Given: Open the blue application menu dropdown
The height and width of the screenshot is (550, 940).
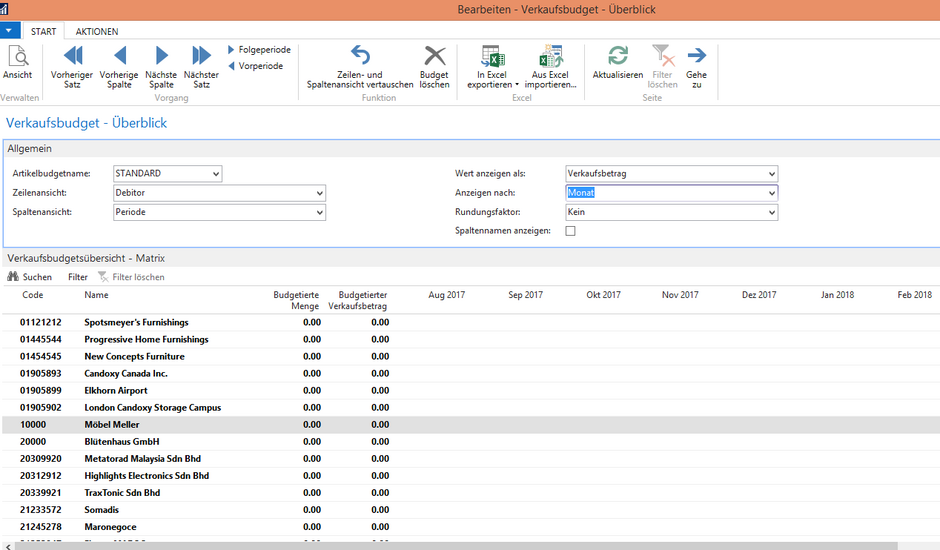Looking at the screenshot, I should coord(10,30).
